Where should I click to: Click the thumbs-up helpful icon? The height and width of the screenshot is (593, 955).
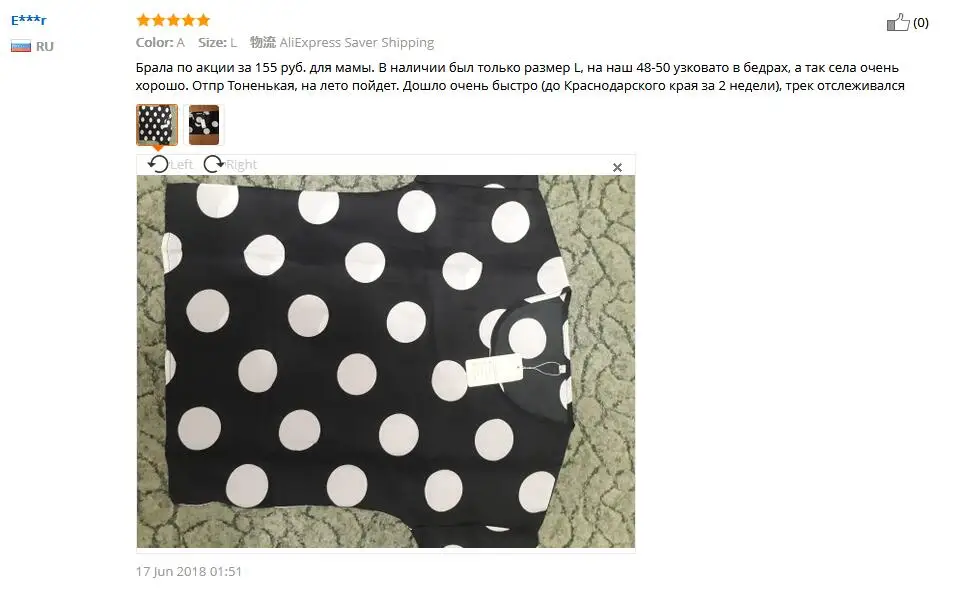tap(898, 23)
